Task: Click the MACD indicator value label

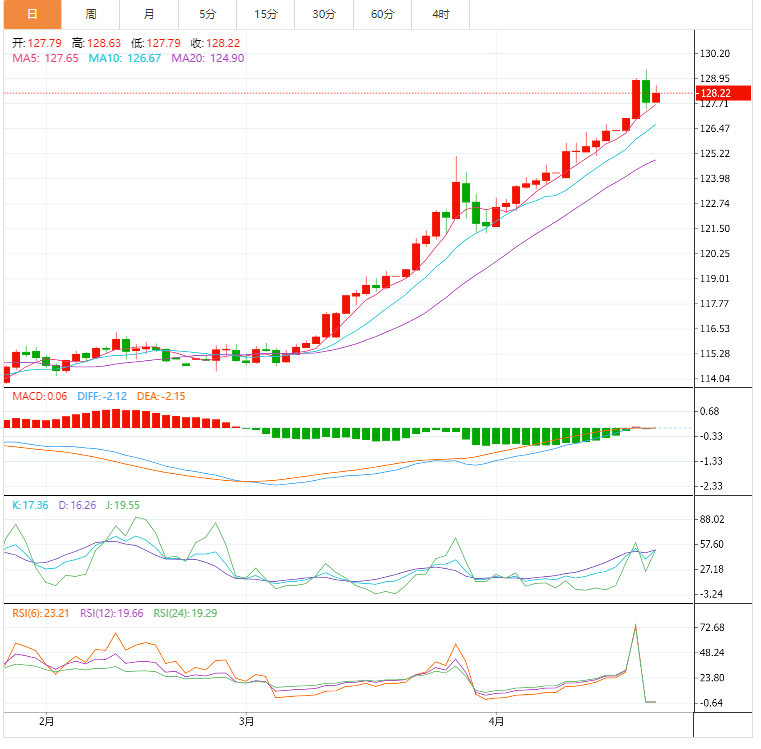Action: tap(39, 396)
